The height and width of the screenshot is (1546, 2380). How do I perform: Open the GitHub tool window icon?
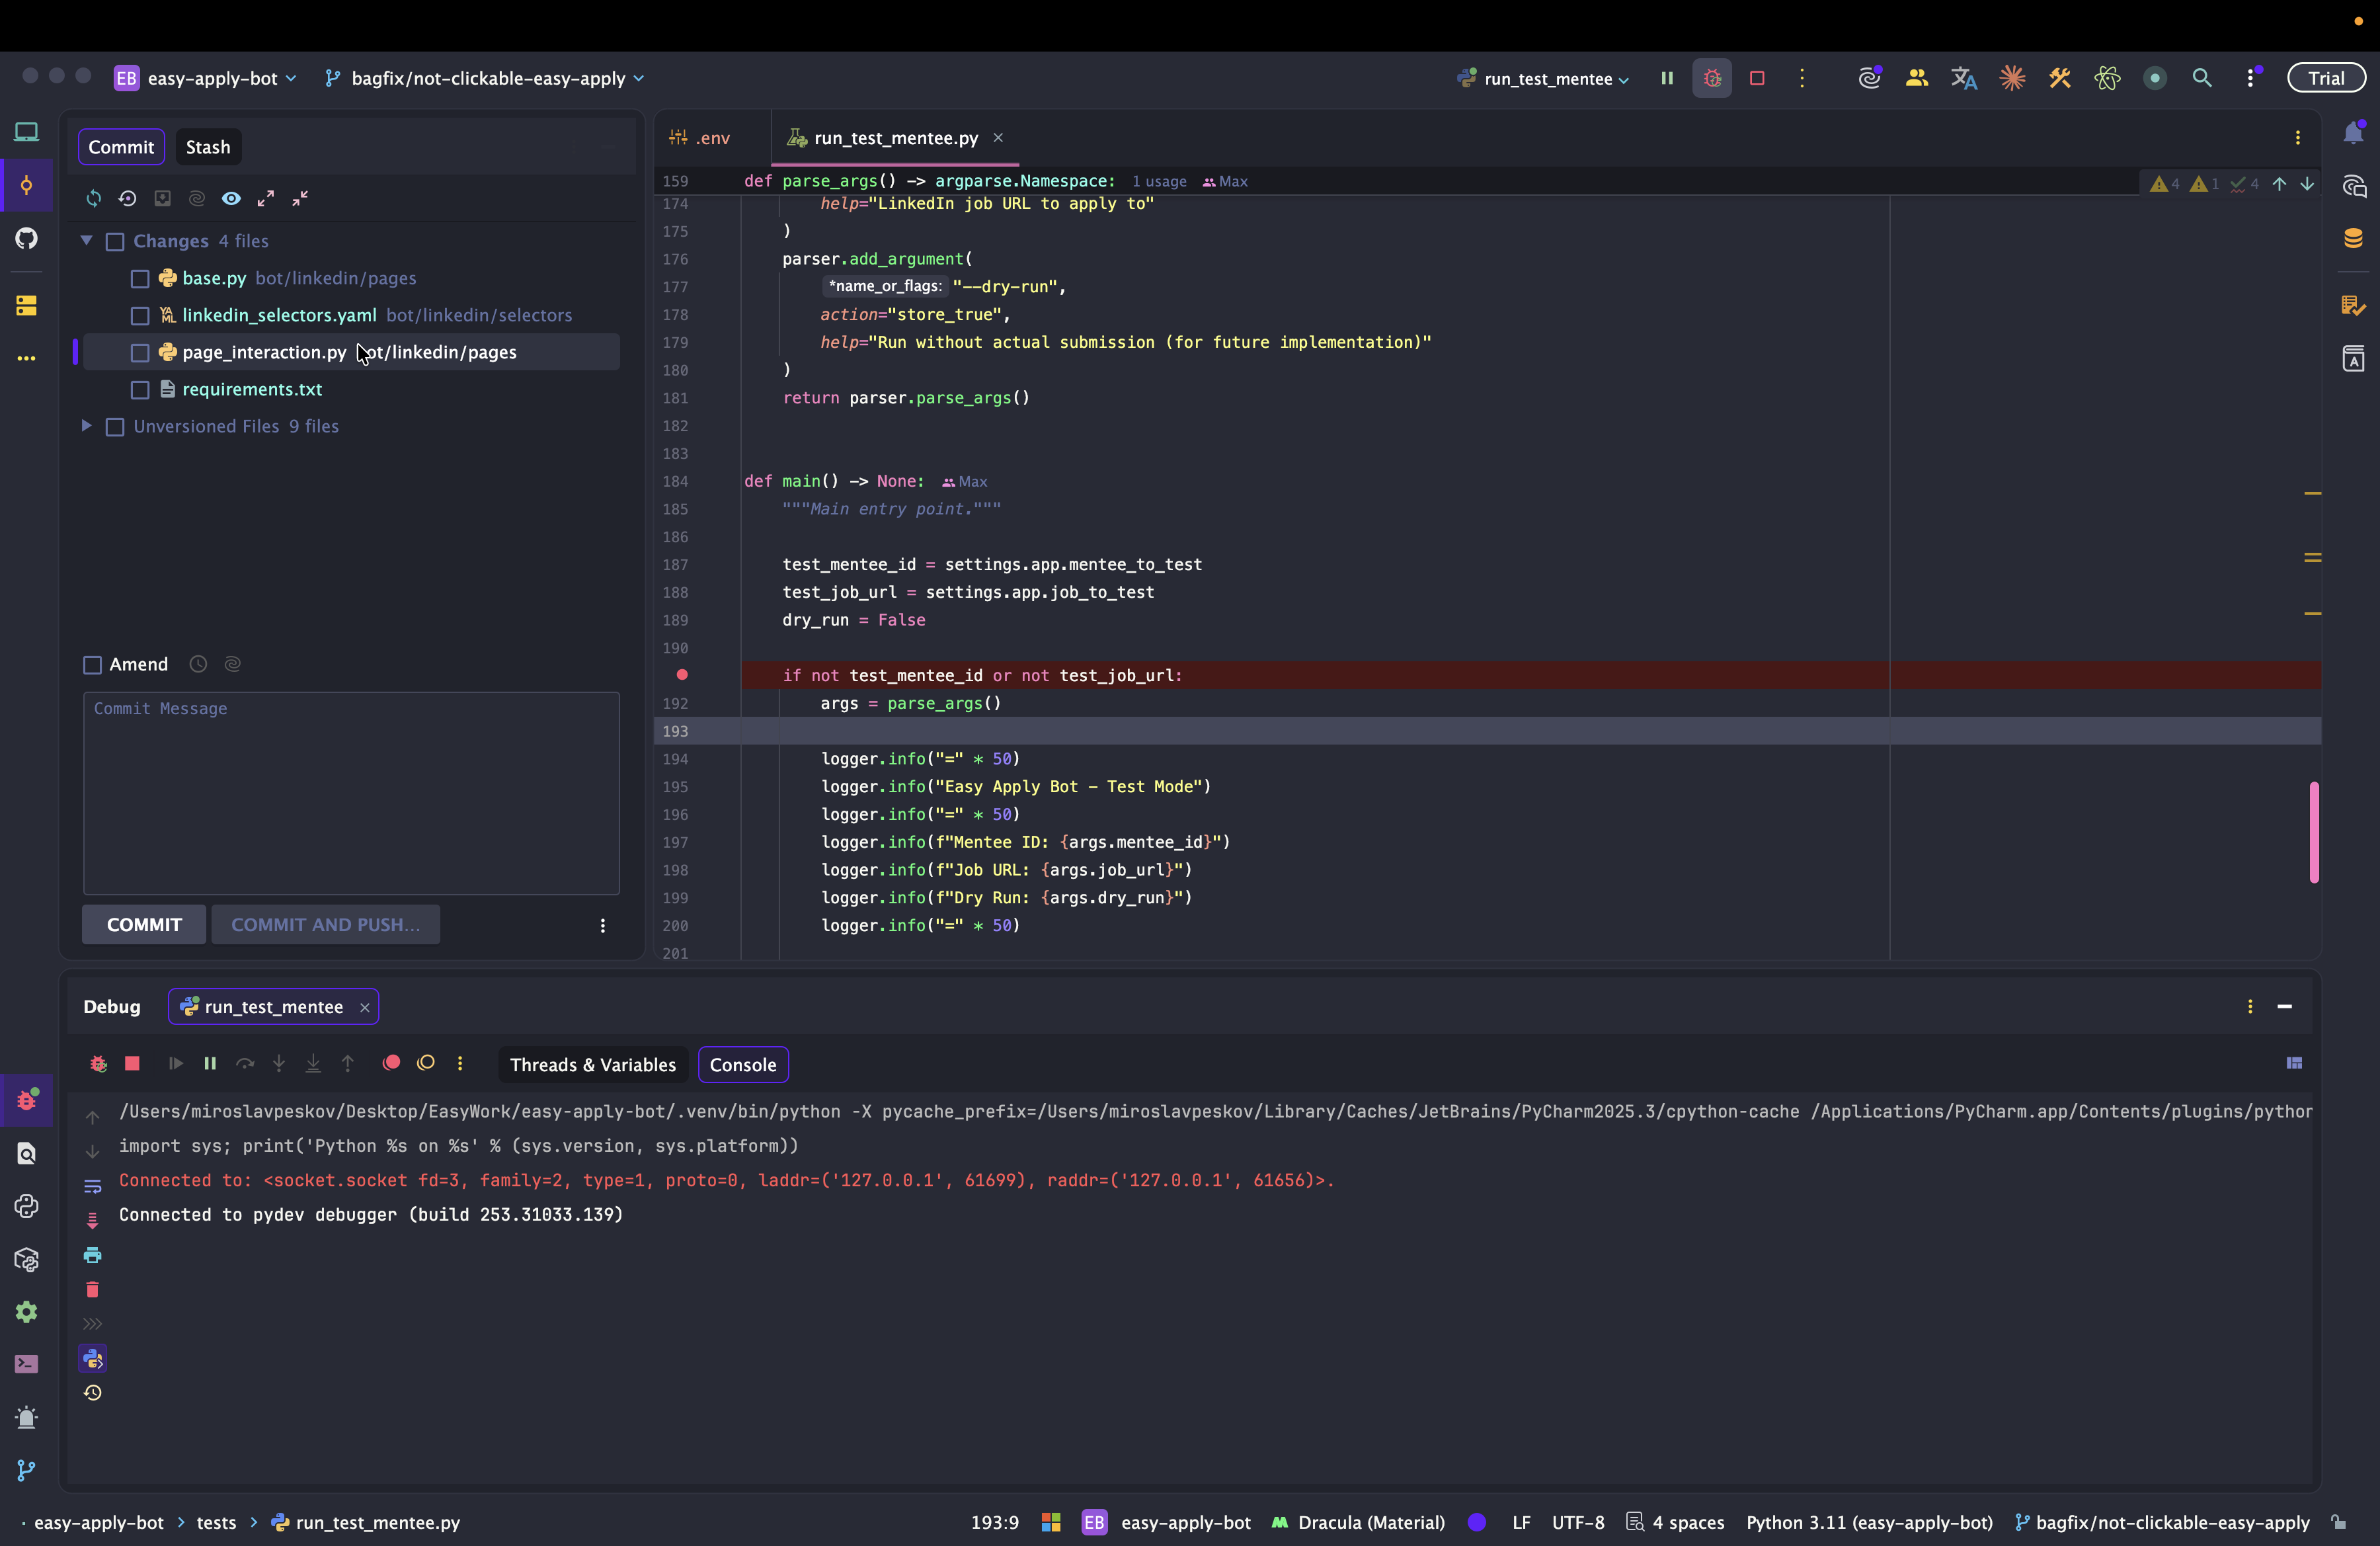pos(26,238)
